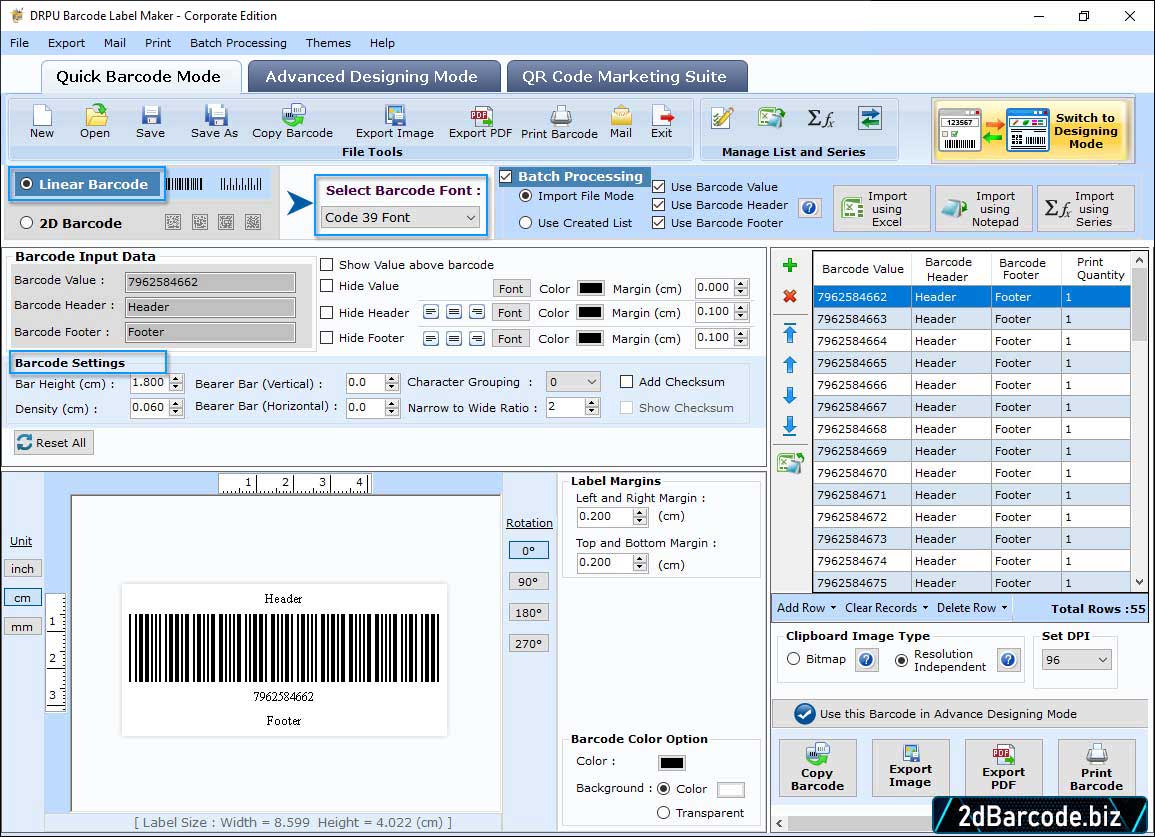Select the 2D Barcode radio button

27,223
